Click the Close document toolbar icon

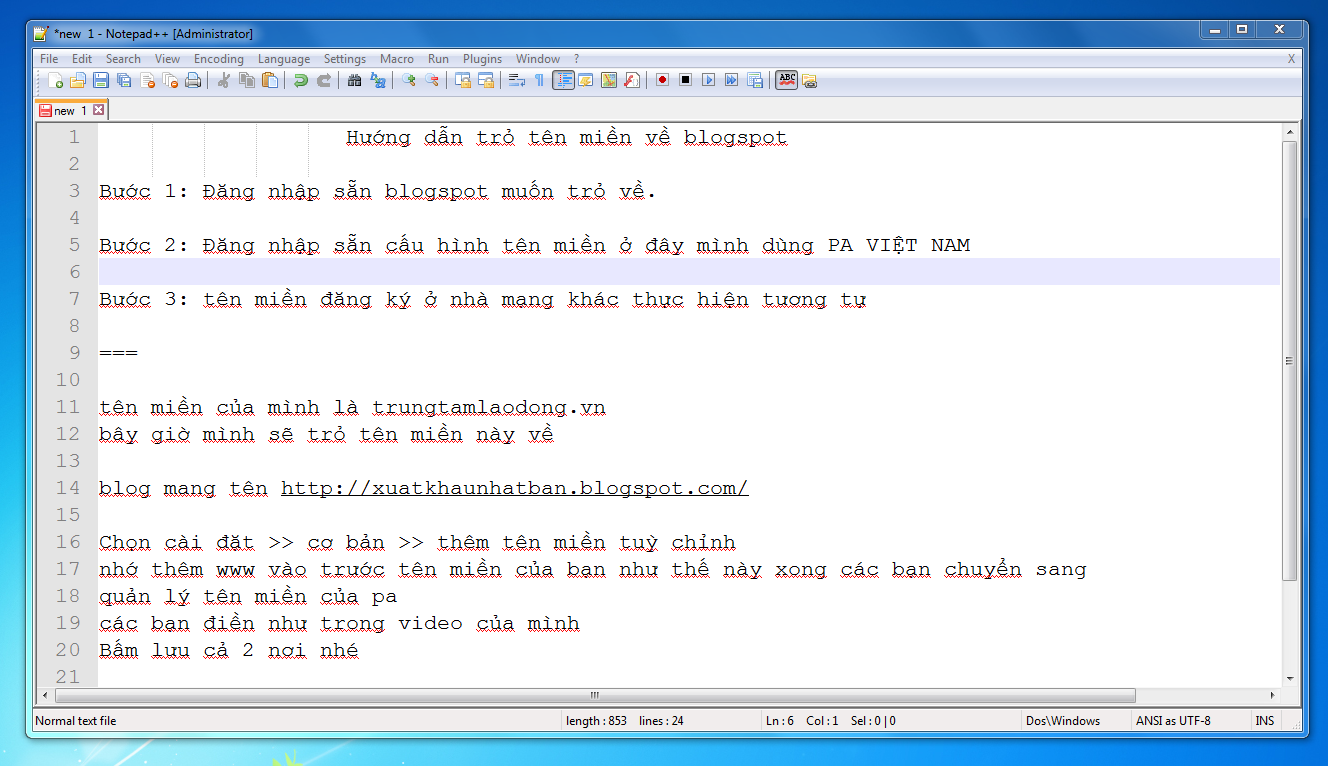(148, 80)
